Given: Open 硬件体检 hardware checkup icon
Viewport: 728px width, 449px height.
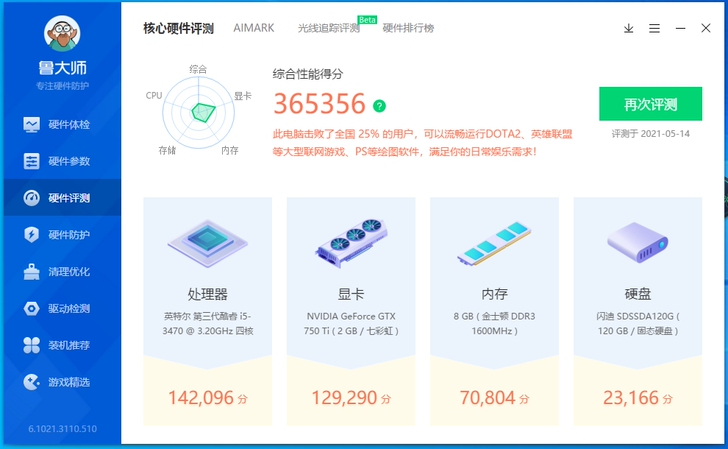Looking at the screenshot, I should (x=32, y=124).
